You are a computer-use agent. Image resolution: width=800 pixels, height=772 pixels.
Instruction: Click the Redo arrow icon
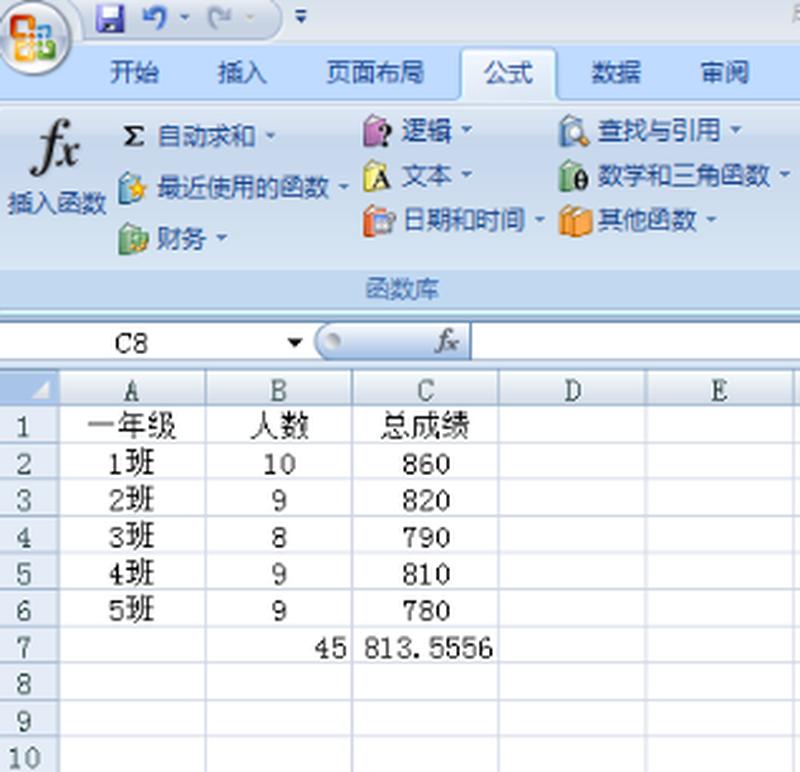220,18
